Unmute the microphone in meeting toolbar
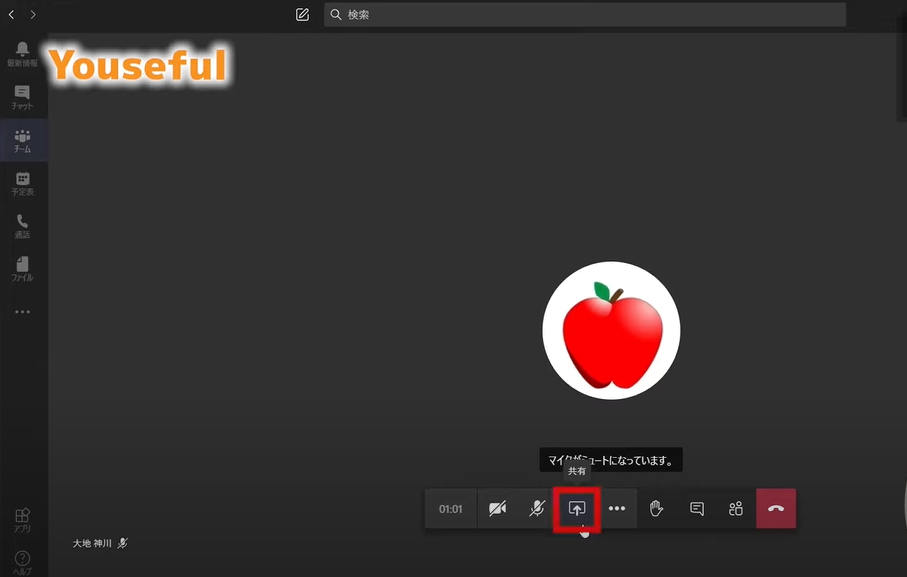Image resolution: width=907 pixels, height=577 pixels. [537, 509]
